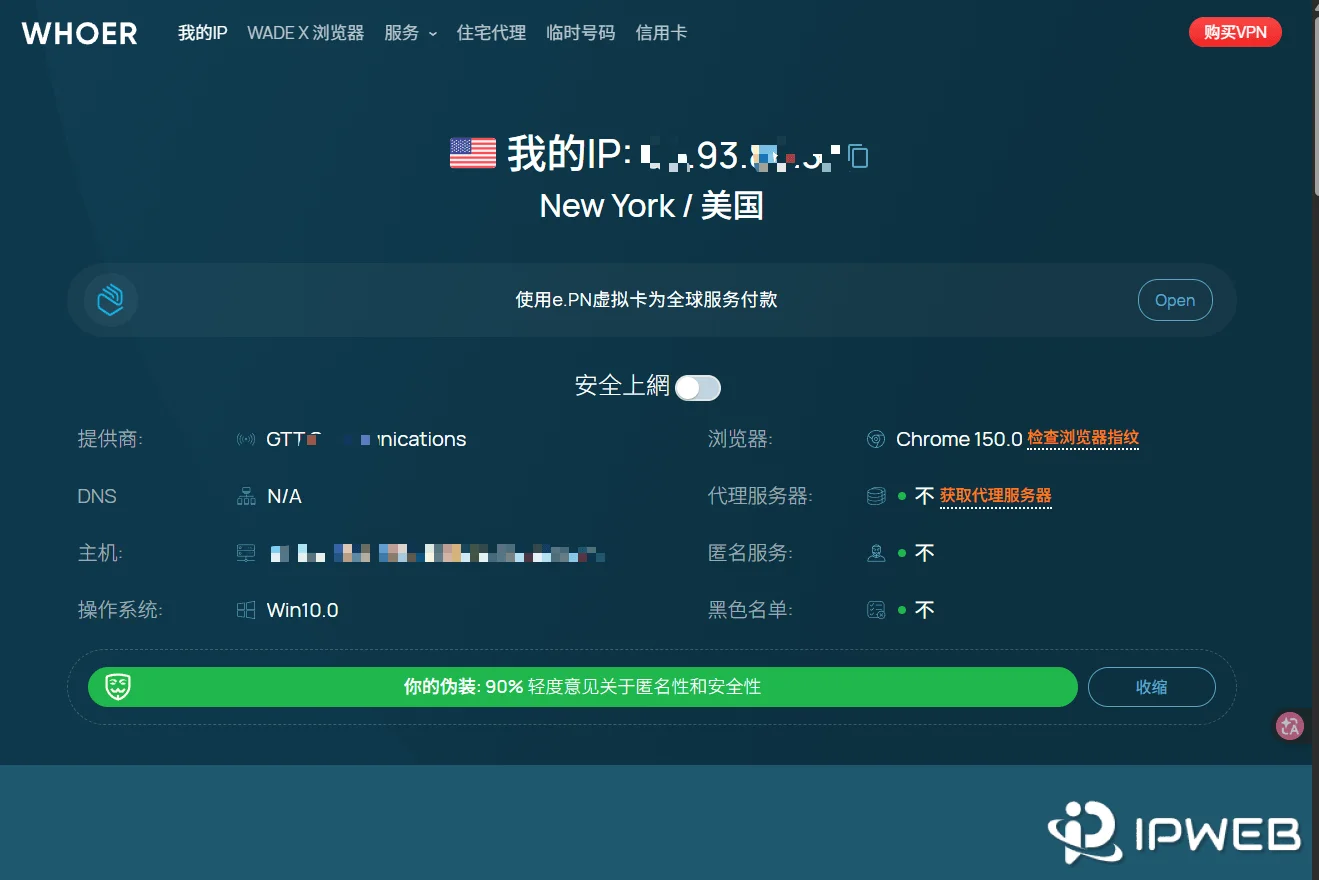Click the 浏览器 label
This screenshot has width=1319, height=880.
pyautogui.click(x=740, y=439)
